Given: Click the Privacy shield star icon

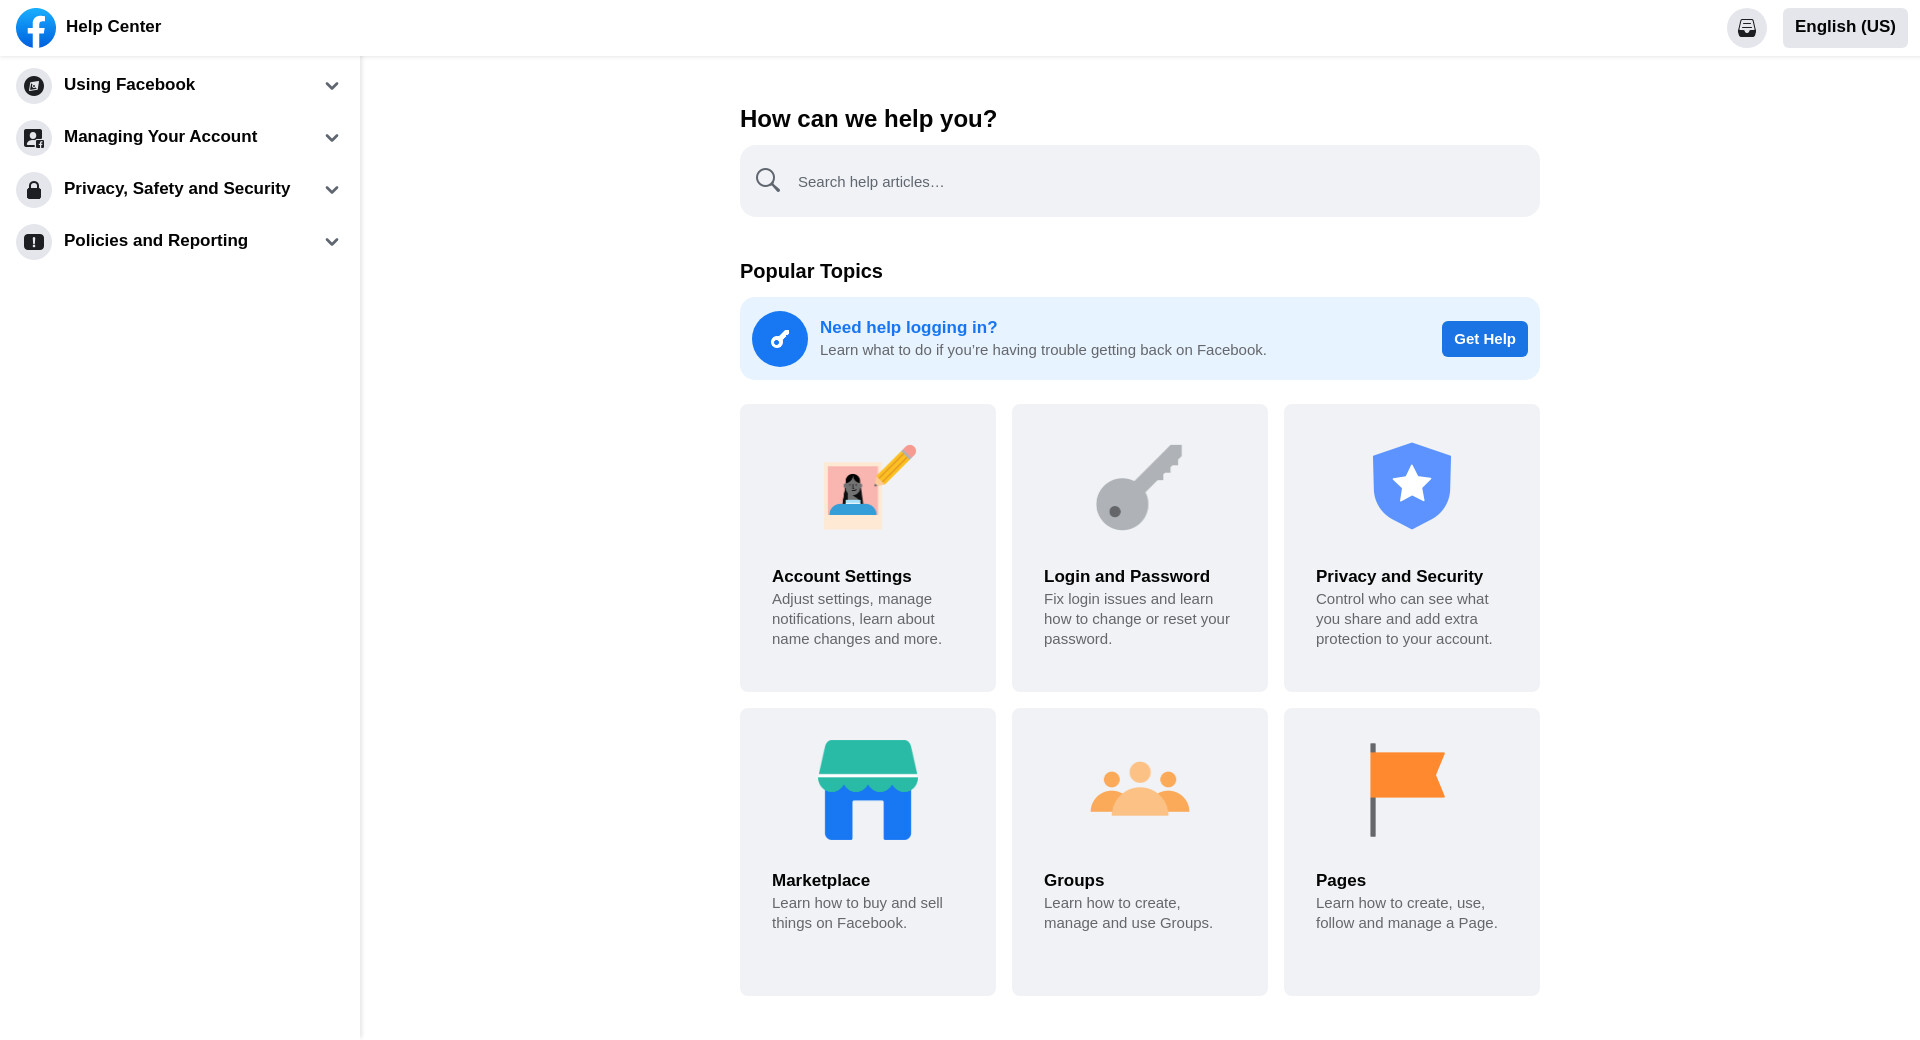Looking at the screenshot, I should (1411, 485).
